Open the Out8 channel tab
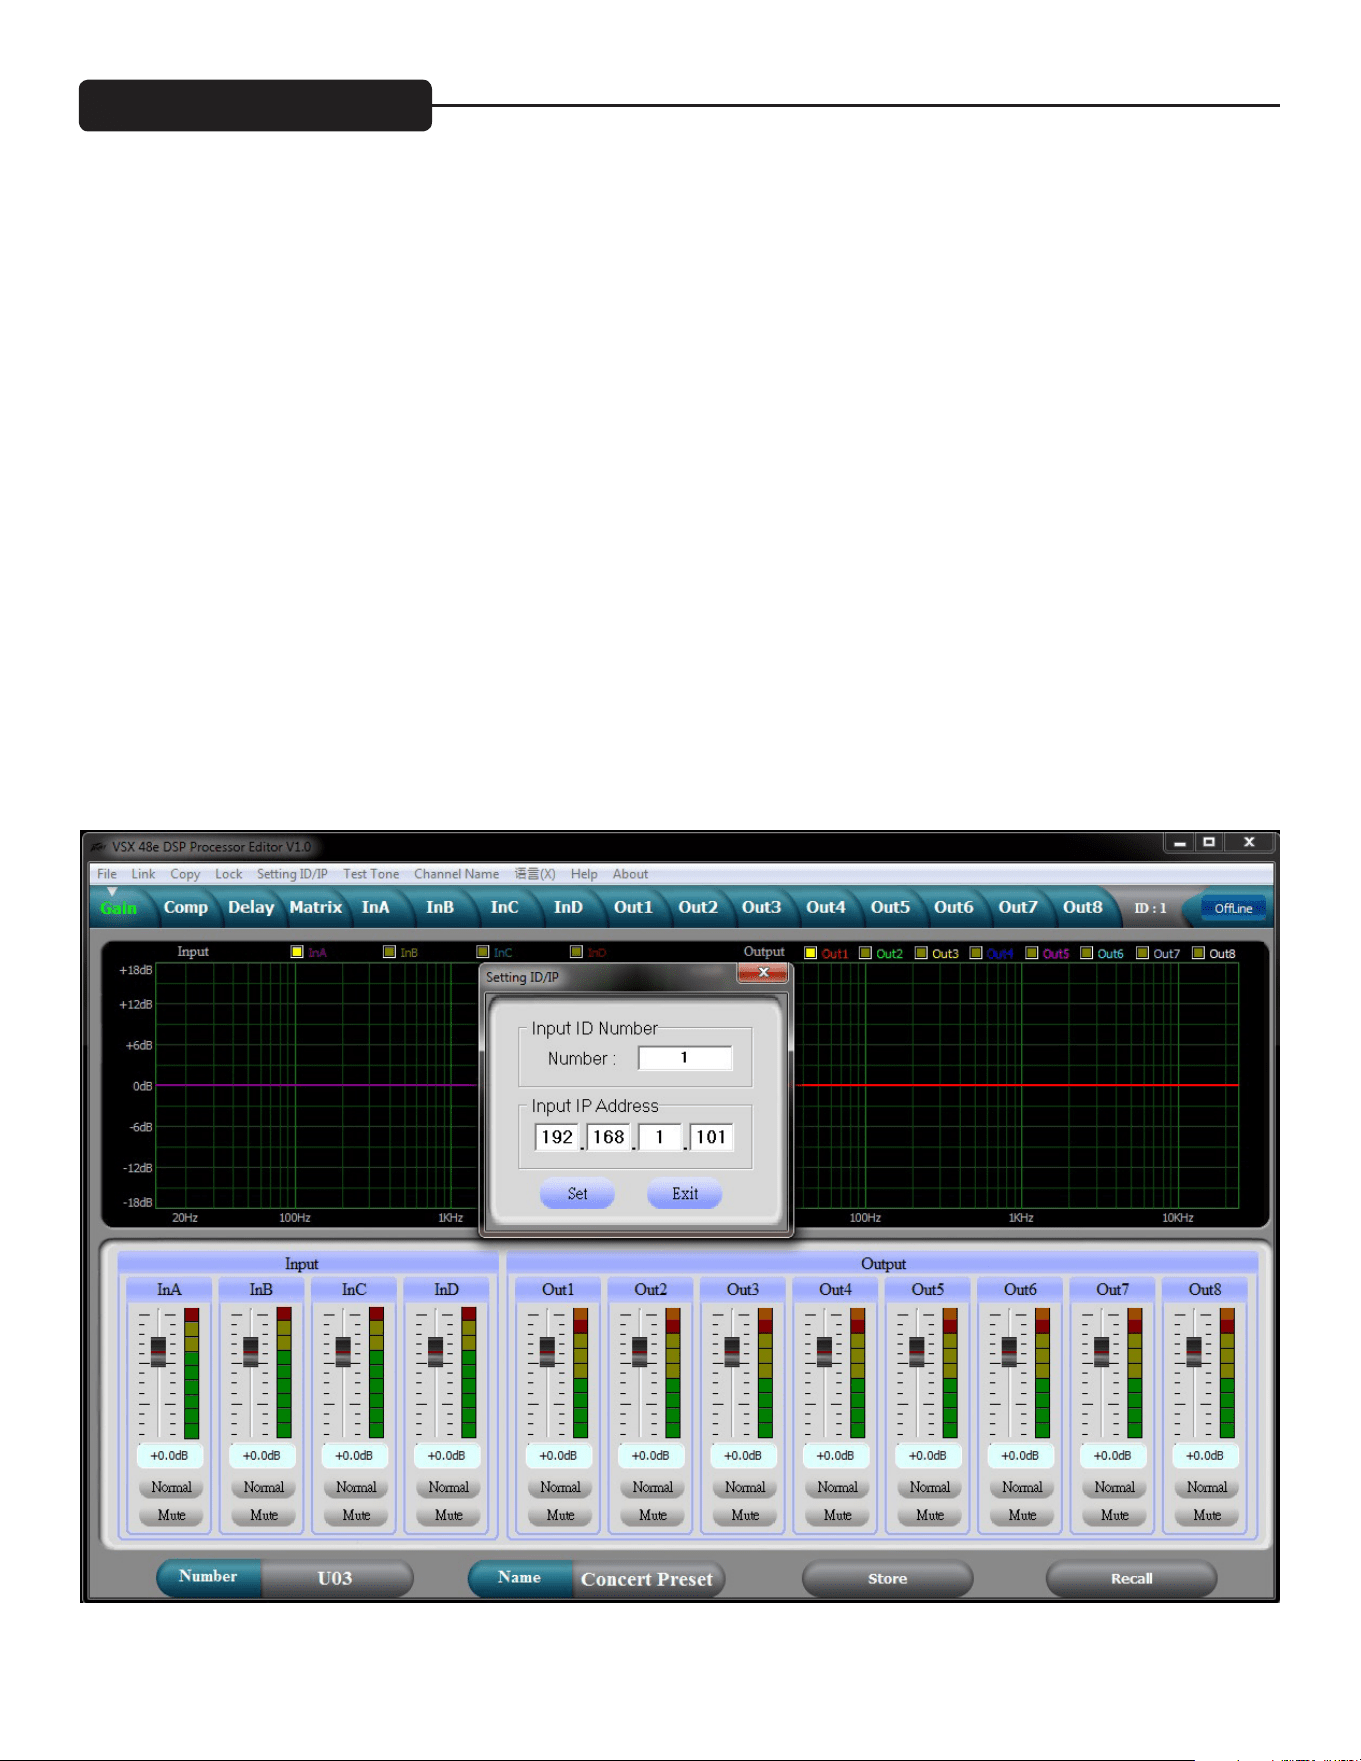1361x1761 pixels. (1082, 908)
